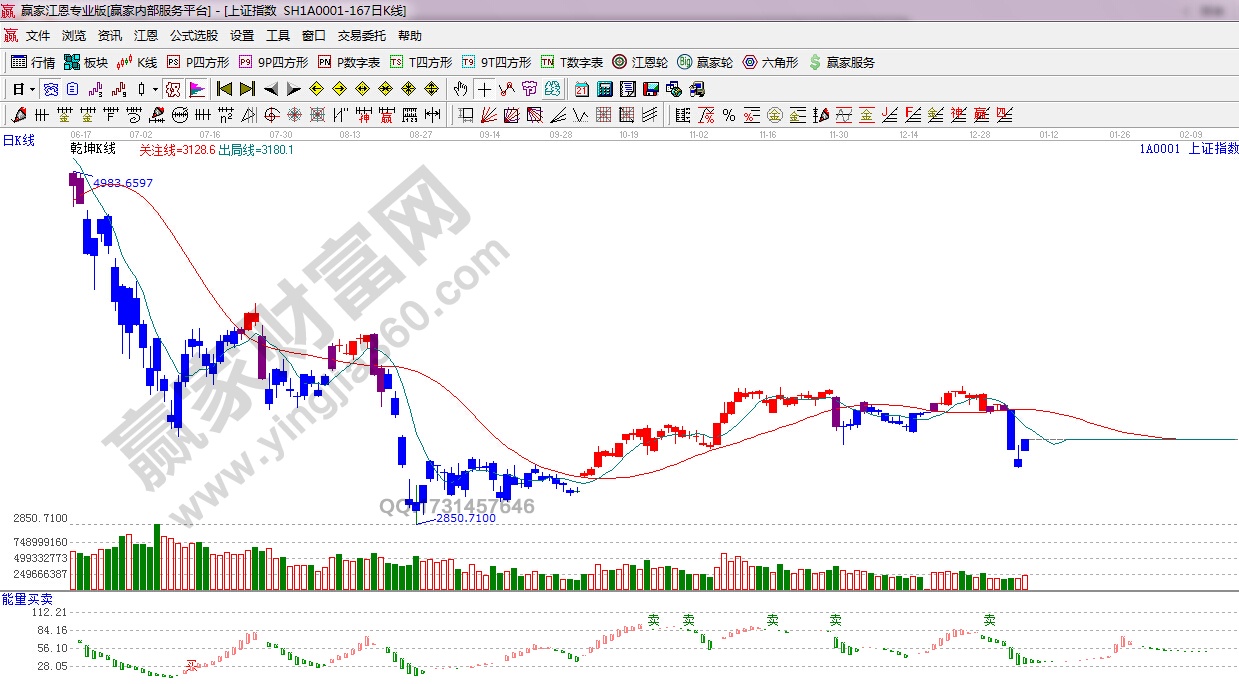Open the 江恩轮 Gann wheel tool
1239x684 pixels.
(x=641, y=62)
